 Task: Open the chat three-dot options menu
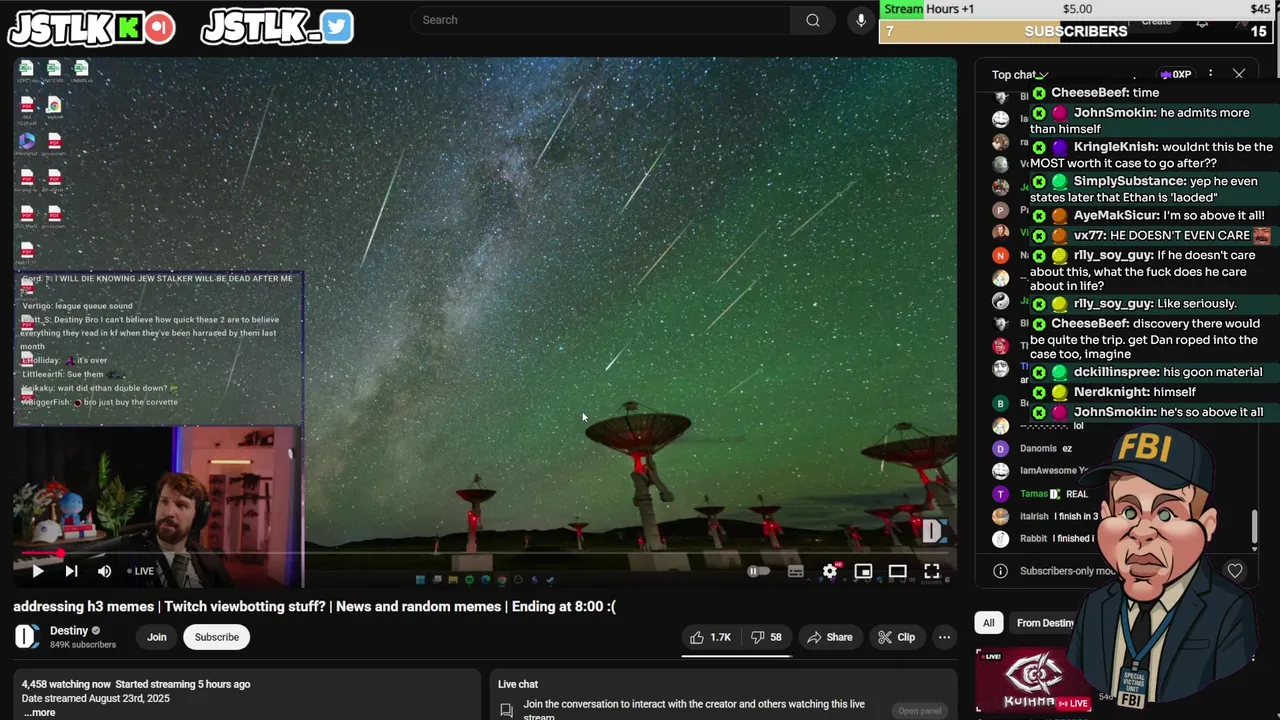point(1210,74)
